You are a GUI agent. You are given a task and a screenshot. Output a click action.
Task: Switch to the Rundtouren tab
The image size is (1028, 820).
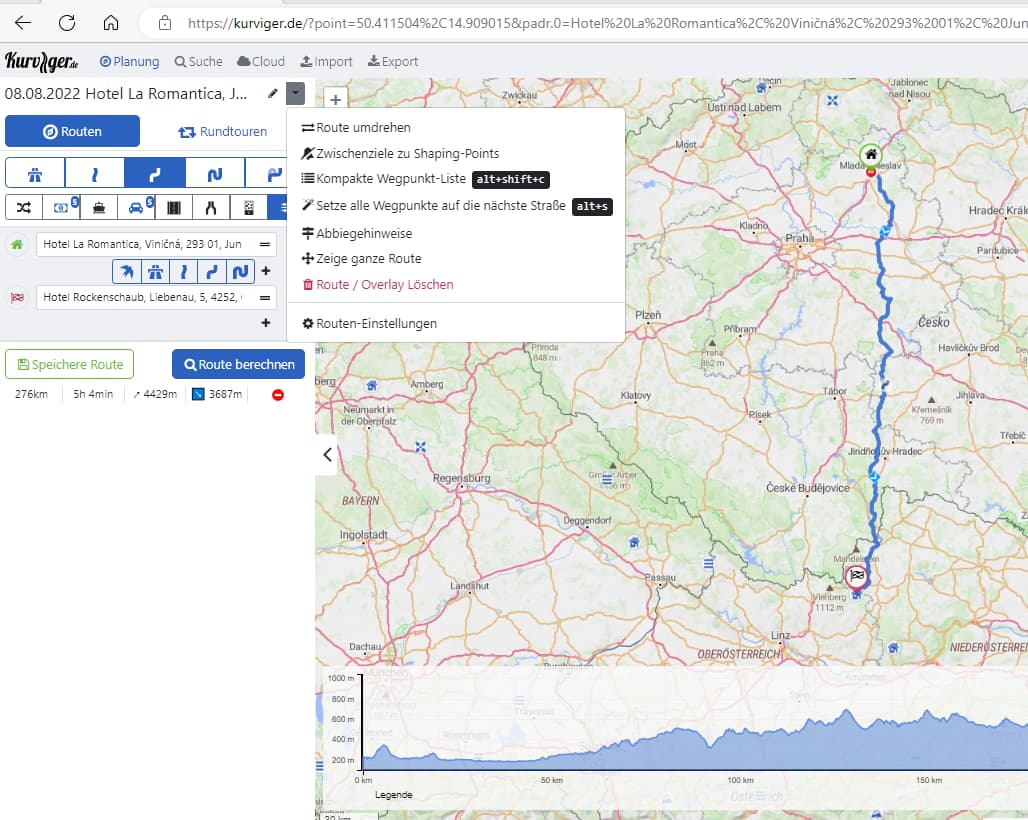[x=223, y=132]
